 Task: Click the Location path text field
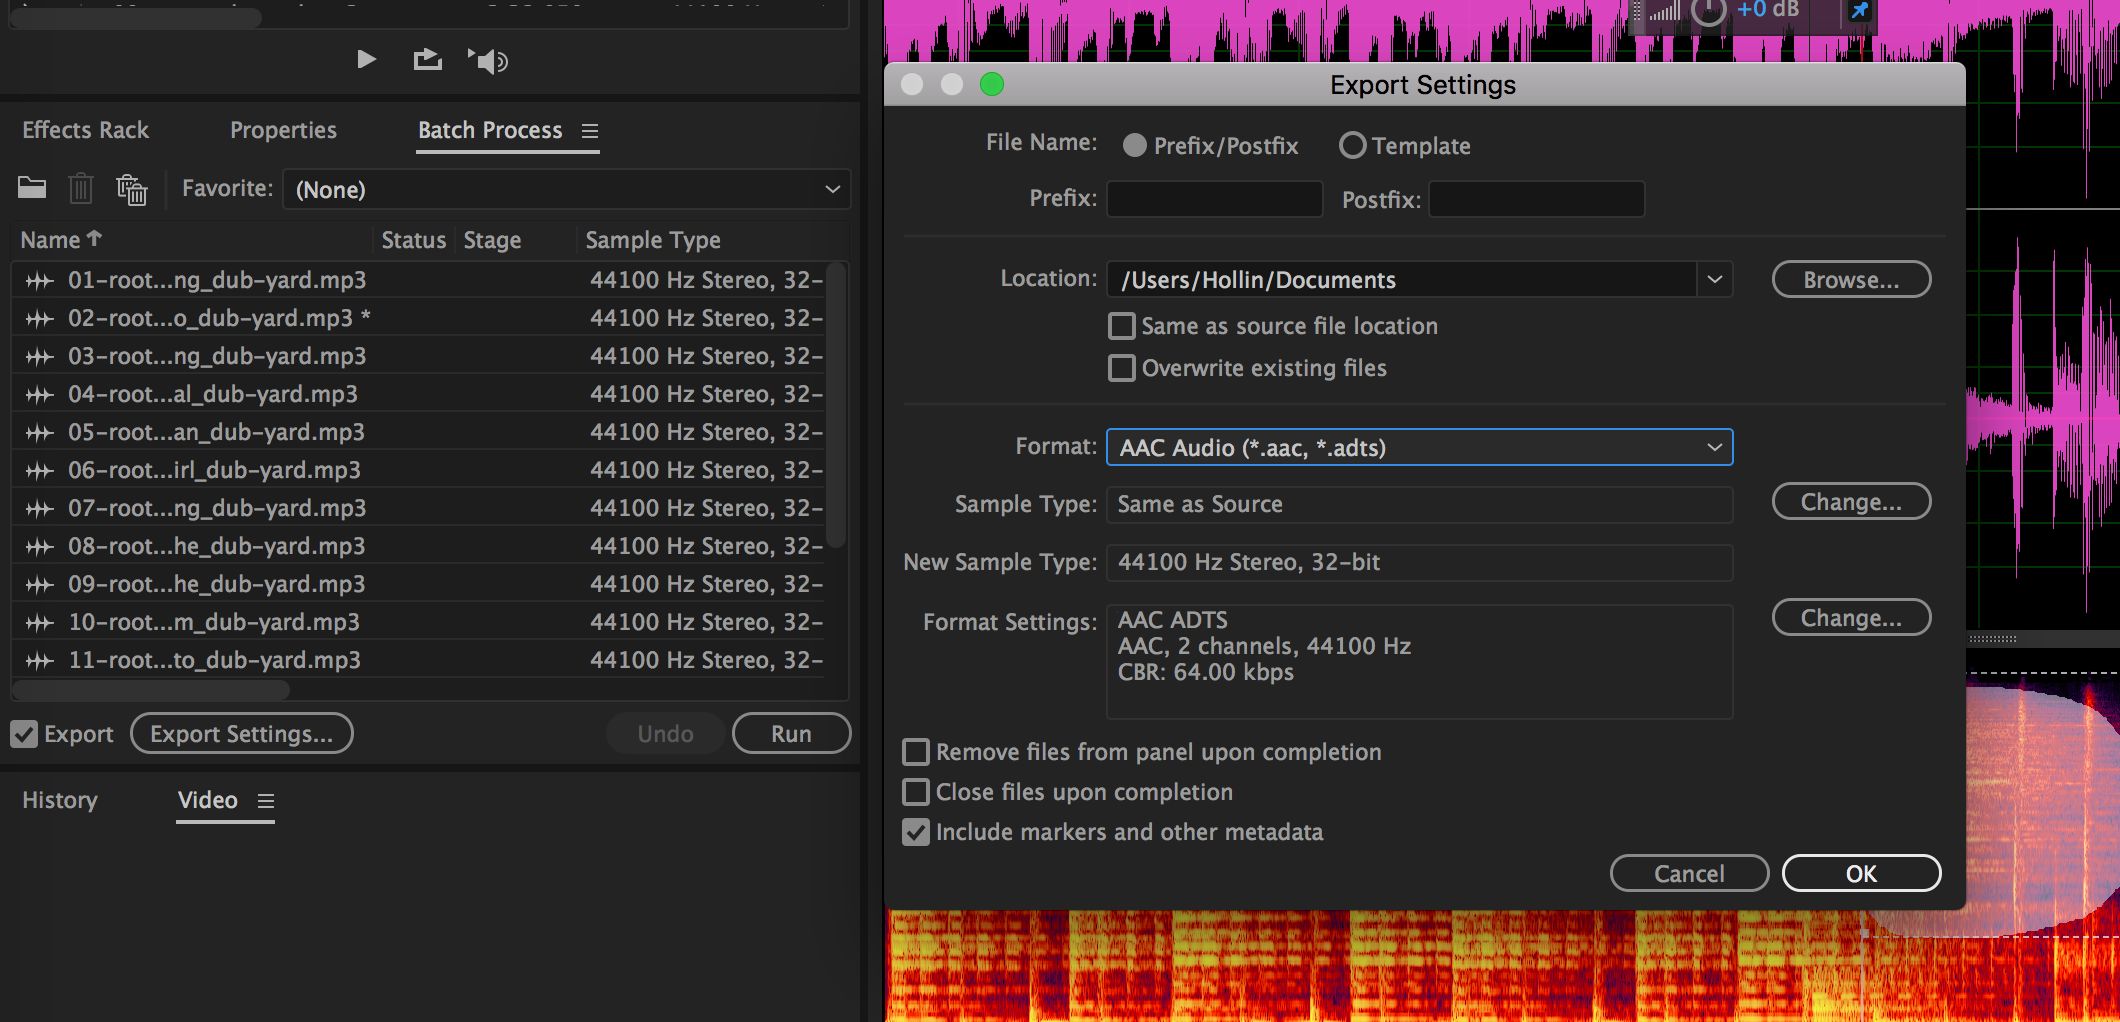1401,279
